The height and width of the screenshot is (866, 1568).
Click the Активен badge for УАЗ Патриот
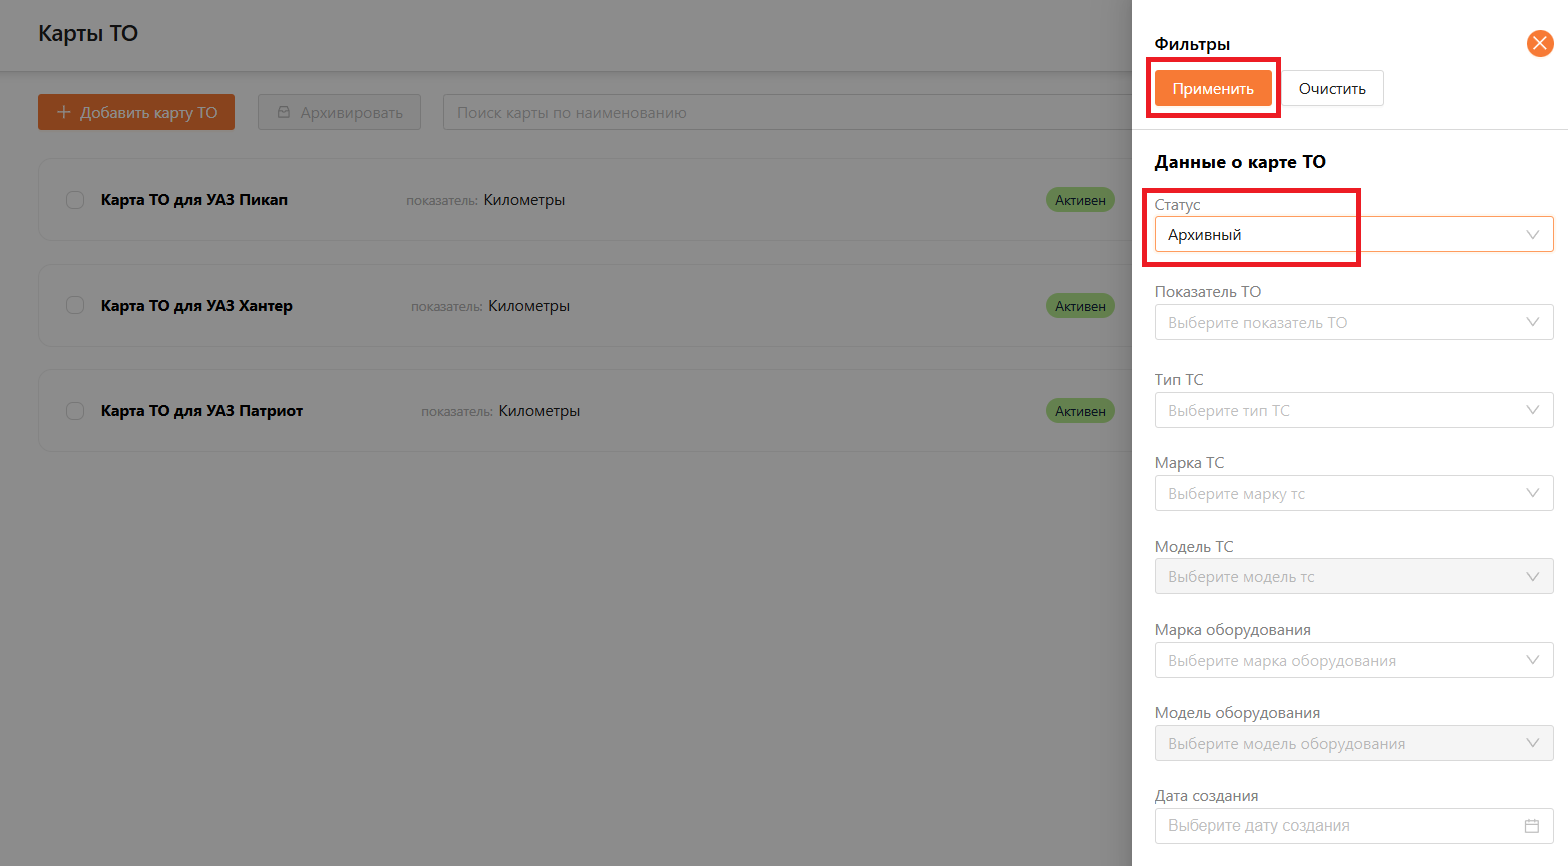[x=1080, y=411]
